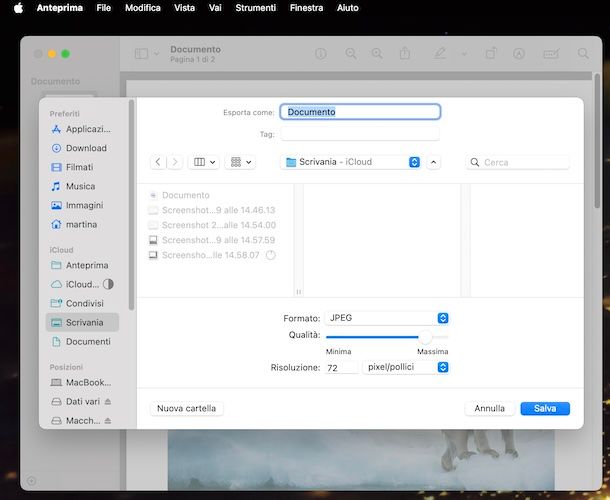The height and width of the screenshot is (500, 610).
Task: Open the Apple menu
Action: pos(18,8)
